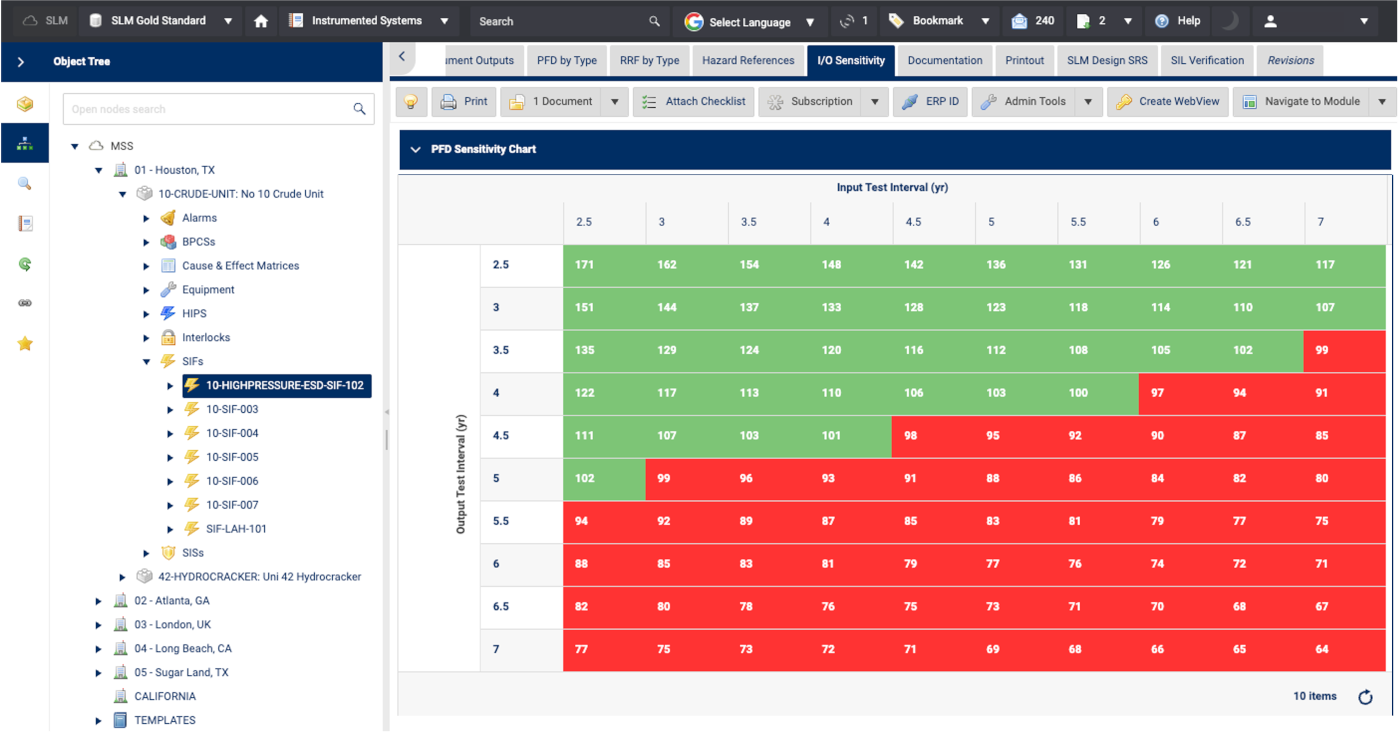Click the lightbulb tips icon in toolbar

point(411,102)
